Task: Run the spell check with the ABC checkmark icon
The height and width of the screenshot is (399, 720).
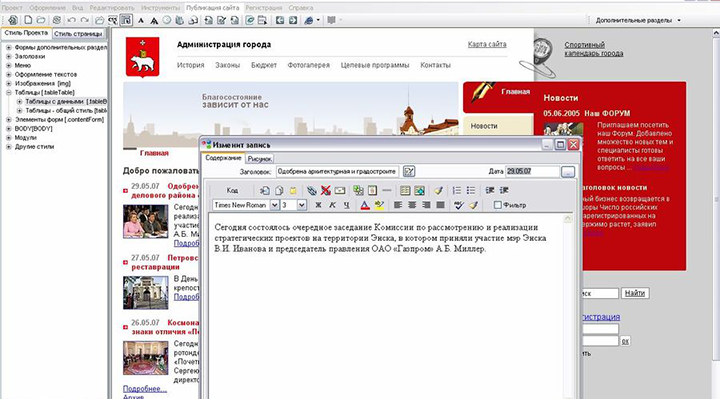Action: coord(458,205)
